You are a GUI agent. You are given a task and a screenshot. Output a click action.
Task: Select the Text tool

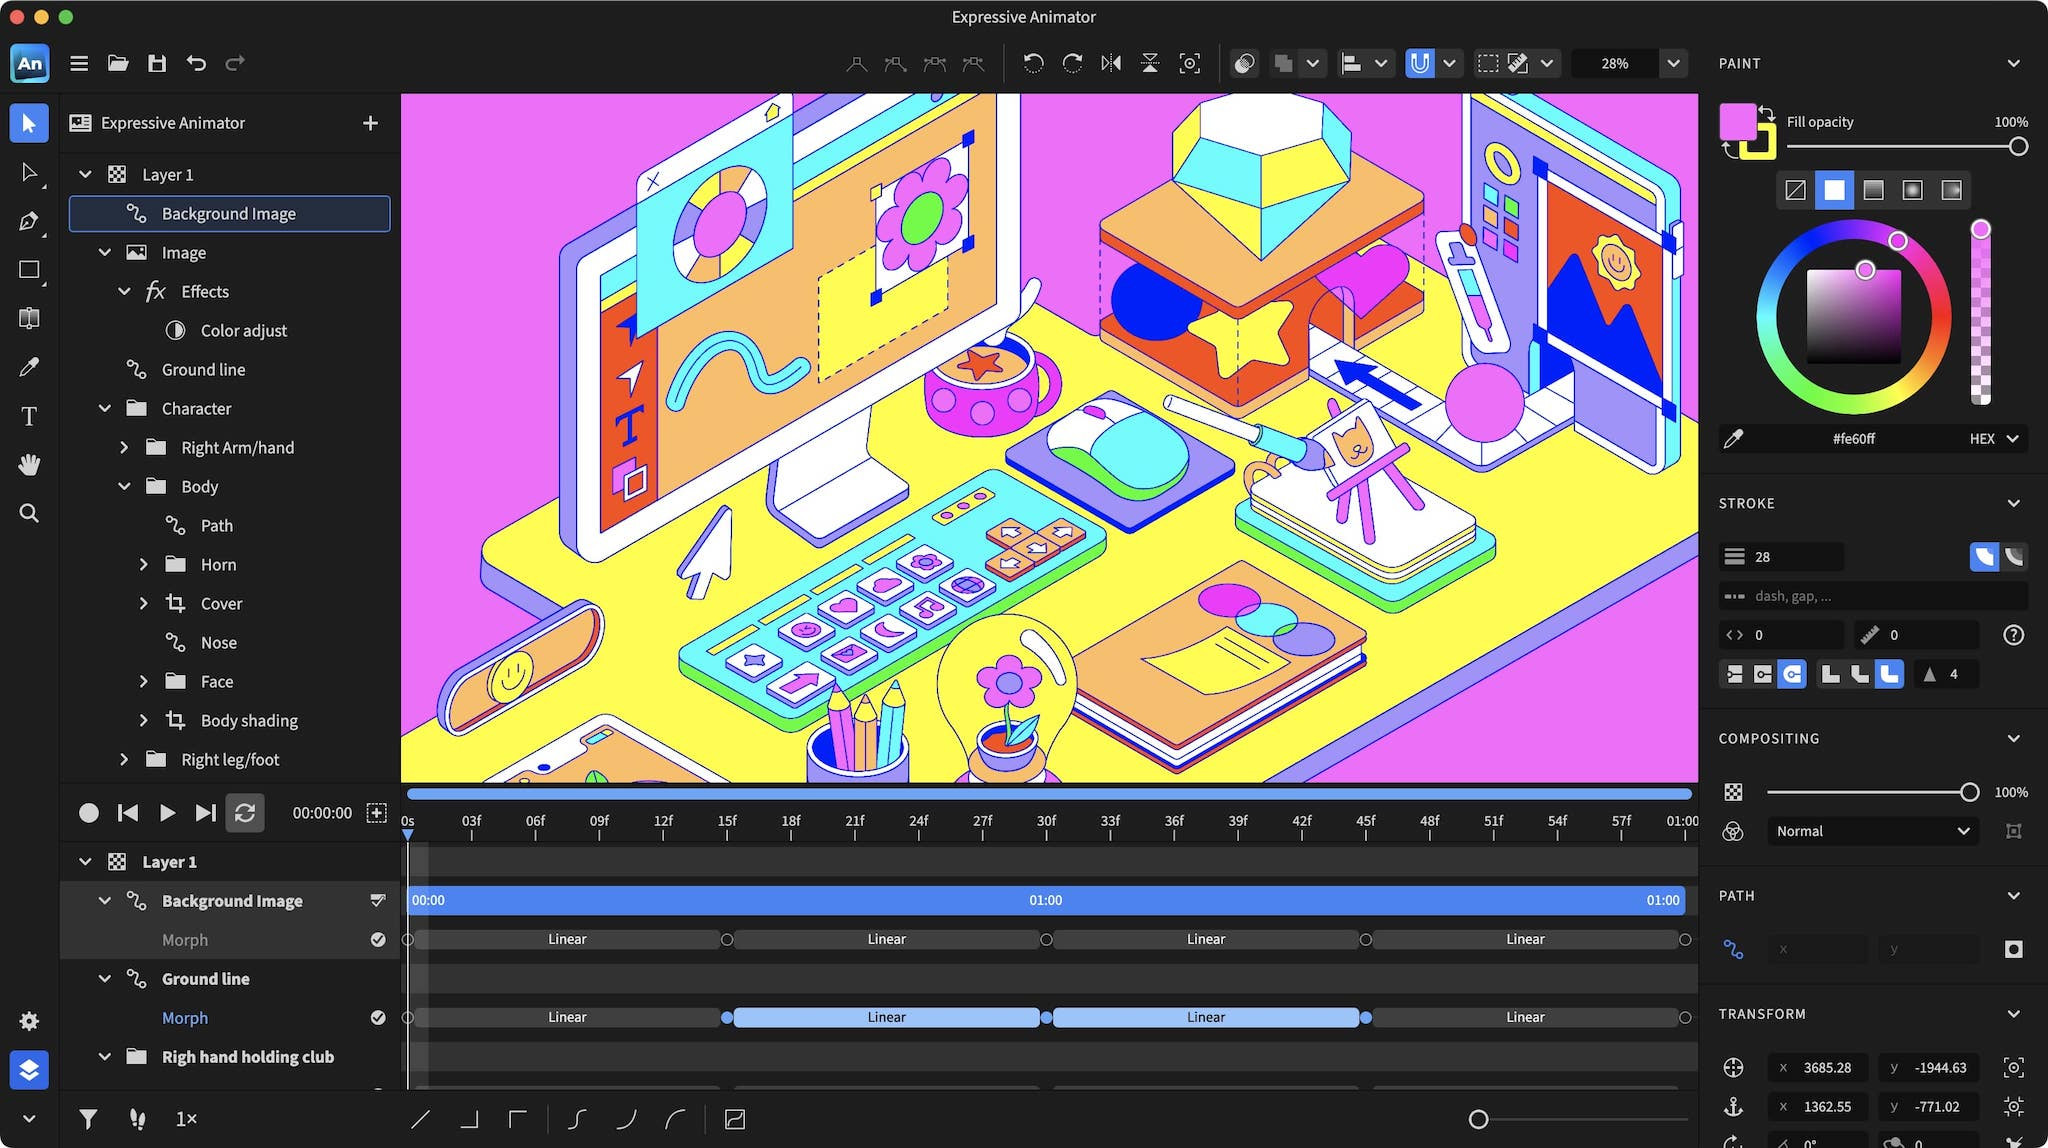[x=29, y=416]
